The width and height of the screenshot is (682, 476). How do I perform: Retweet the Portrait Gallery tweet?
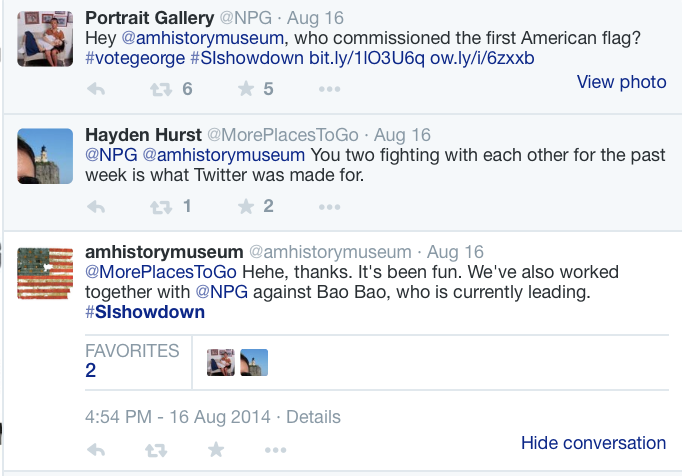[159, 89]
